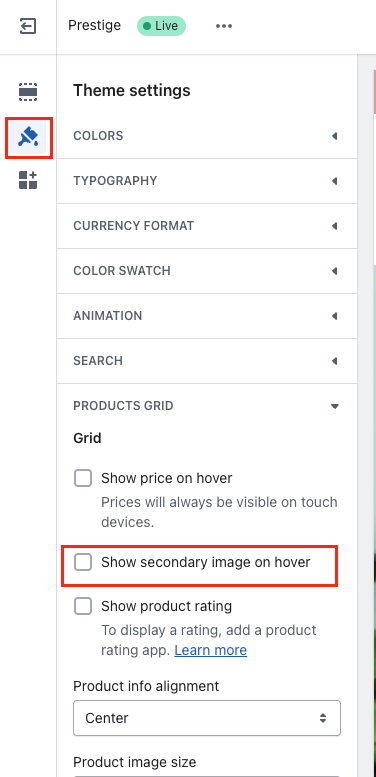Click the Search section arrow icon
Screen dimensions: 376x777
(335, 361)
